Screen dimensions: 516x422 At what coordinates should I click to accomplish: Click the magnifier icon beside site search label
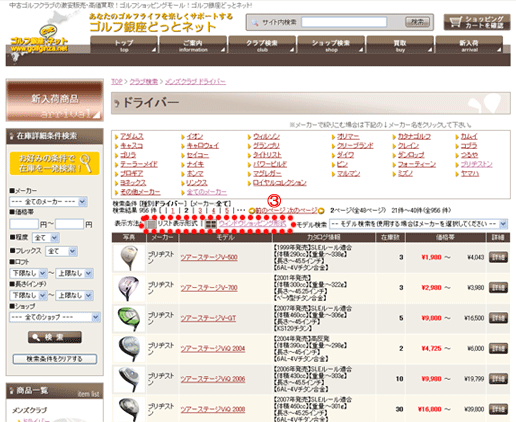255,22
